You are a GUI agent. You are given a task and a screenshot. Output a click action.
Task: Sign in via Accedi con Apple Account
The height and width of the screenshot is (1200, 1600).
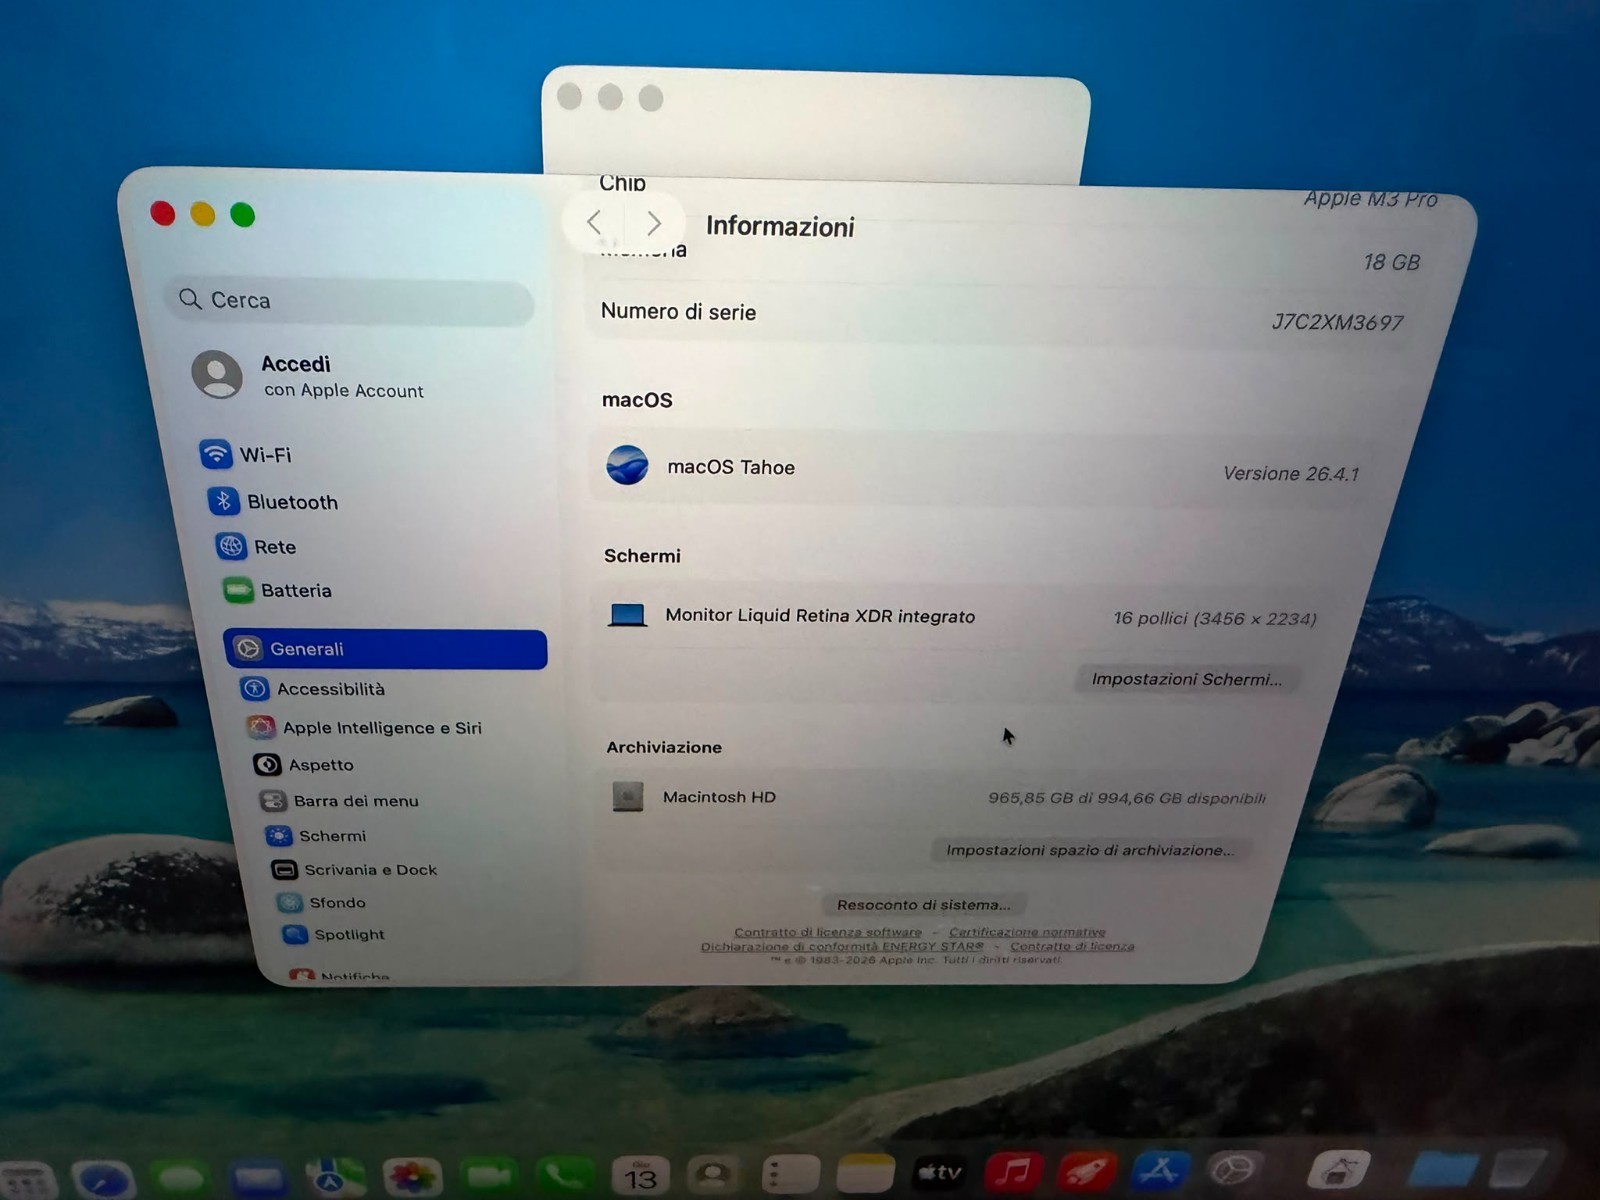[310, 376]
